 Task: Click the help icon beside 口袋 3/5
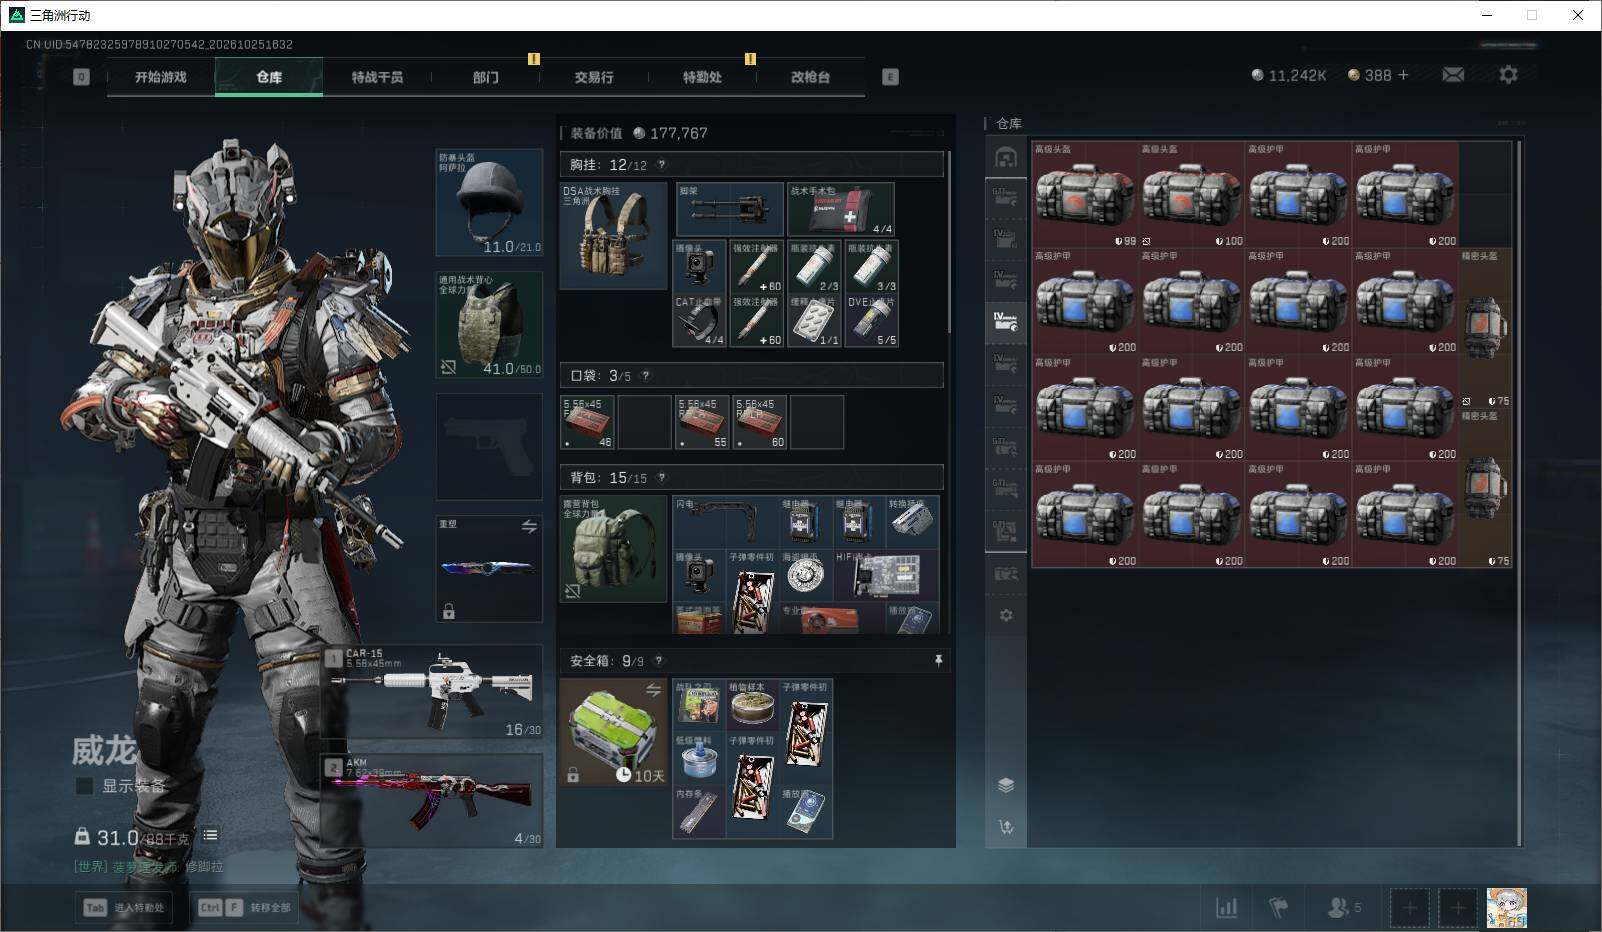[645, 376]
